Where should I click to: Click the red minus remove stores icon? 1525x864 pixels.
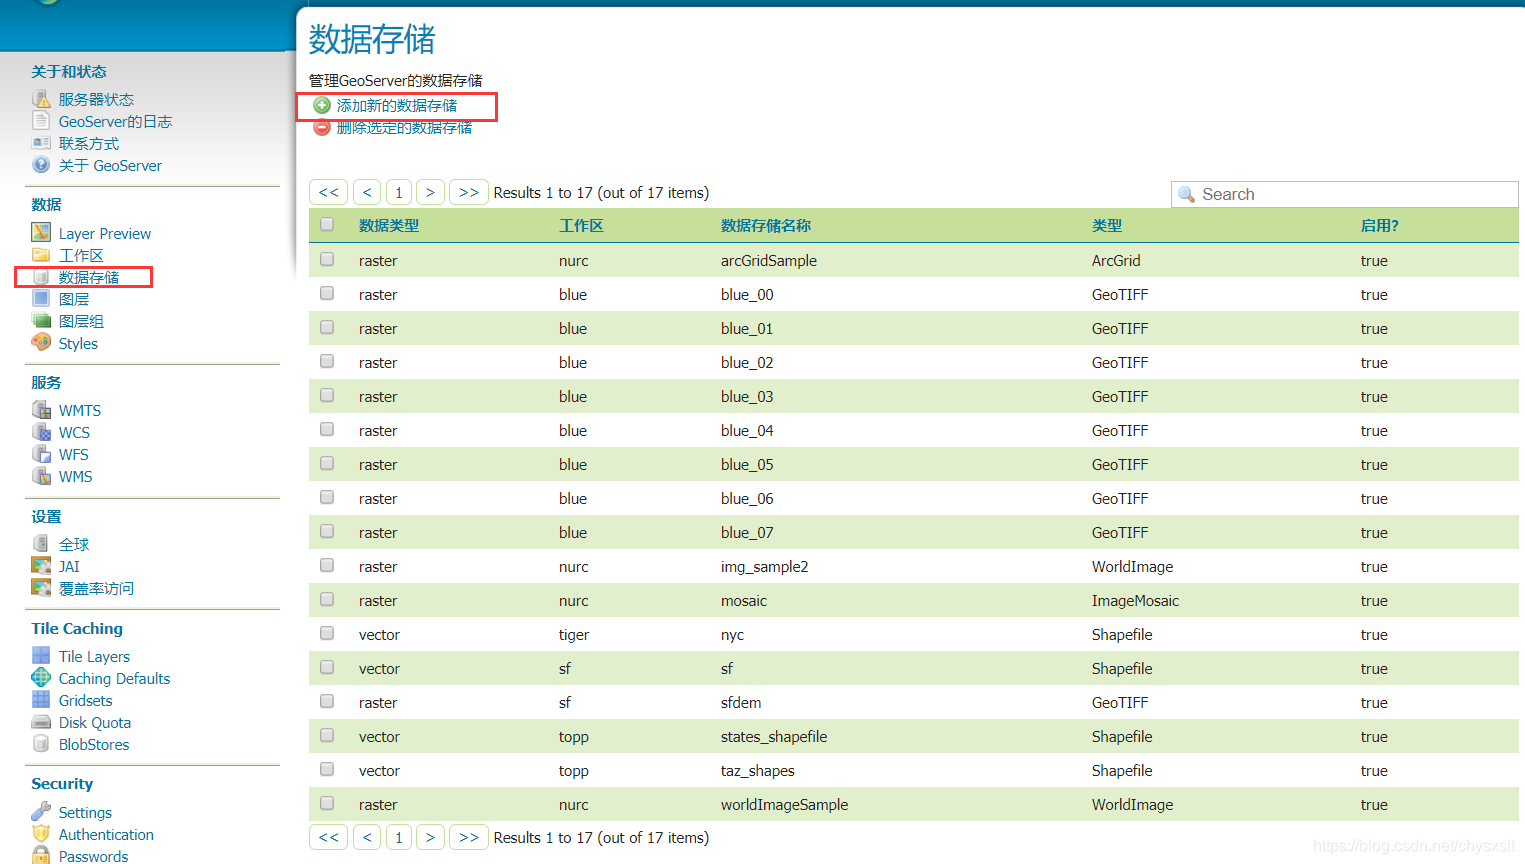click(x=322, y=127)
